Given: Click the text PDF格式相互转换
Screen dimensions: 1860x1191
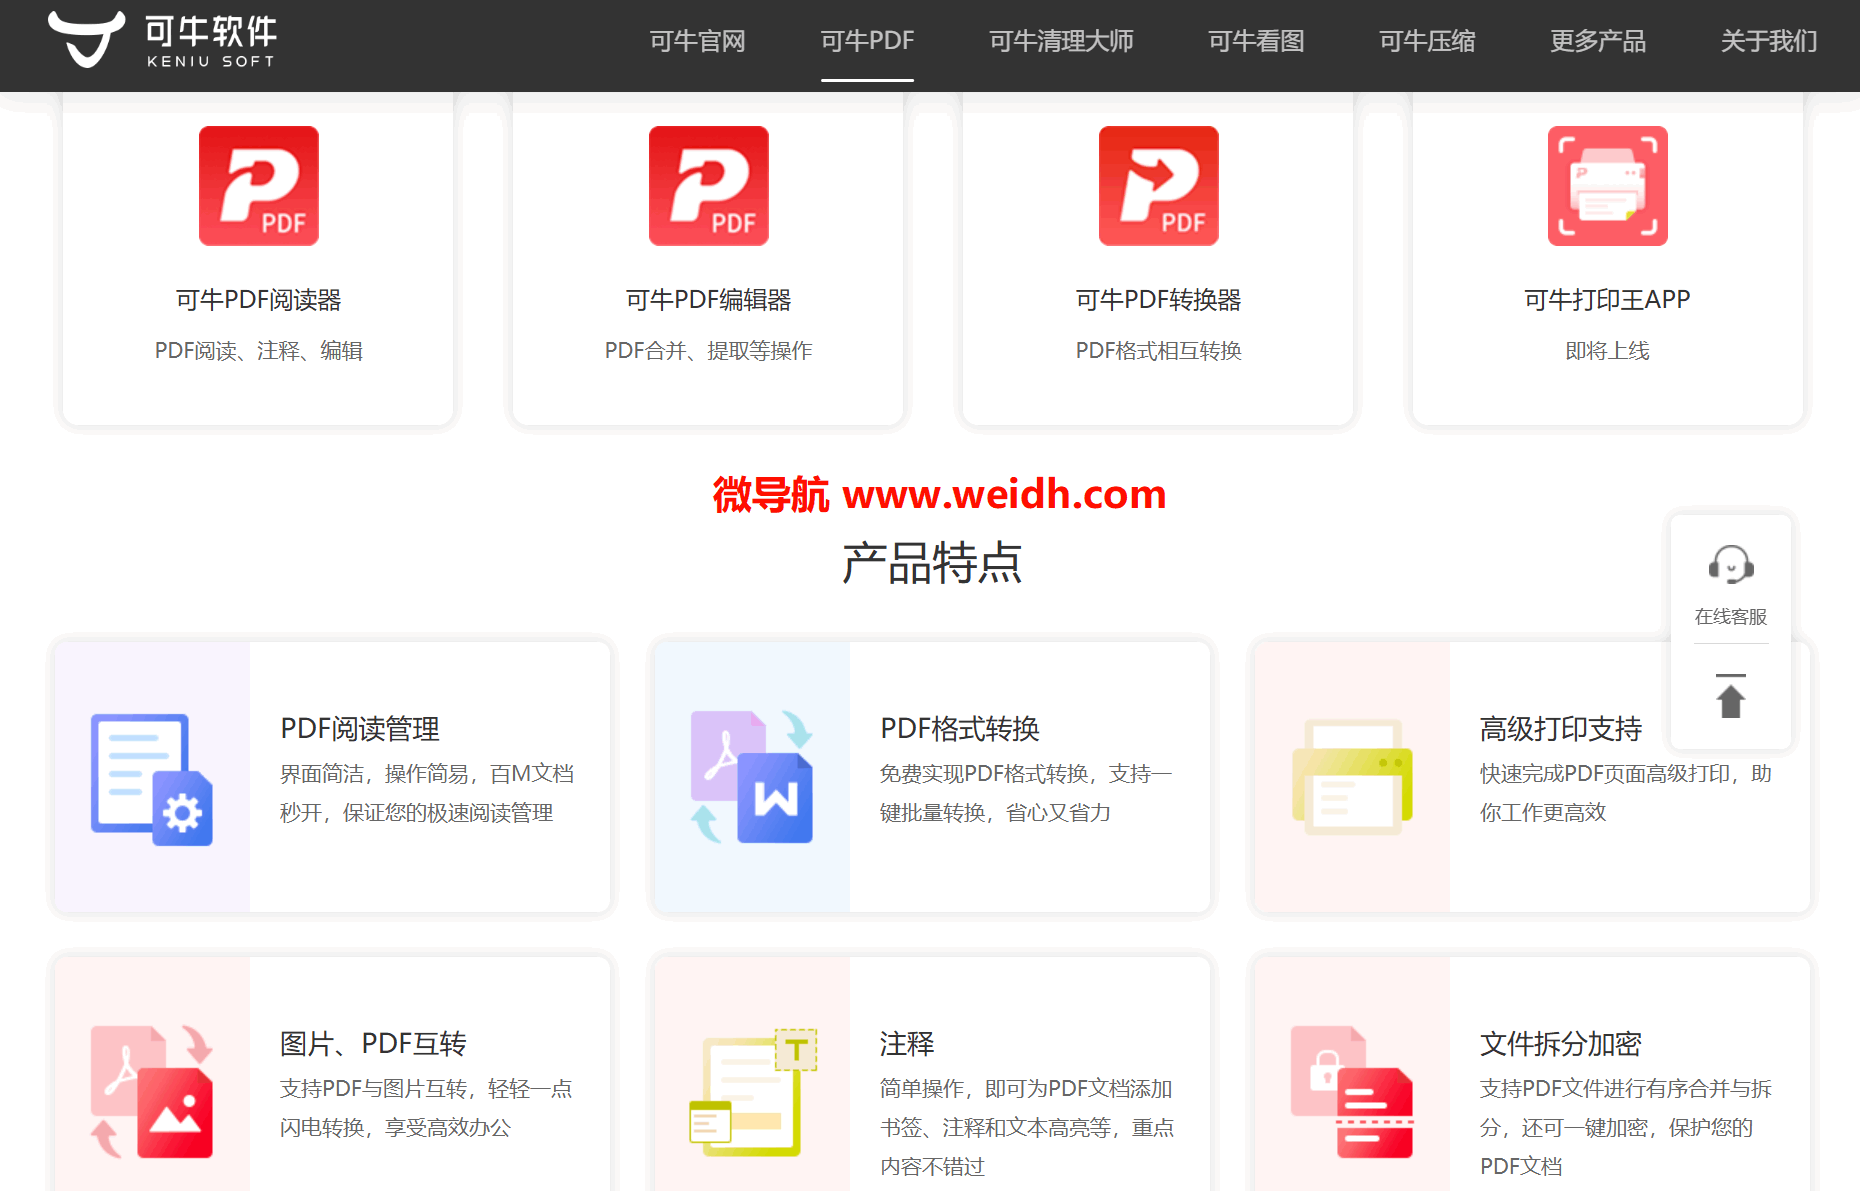Looking at the screenshot, I should (1159, 351).
